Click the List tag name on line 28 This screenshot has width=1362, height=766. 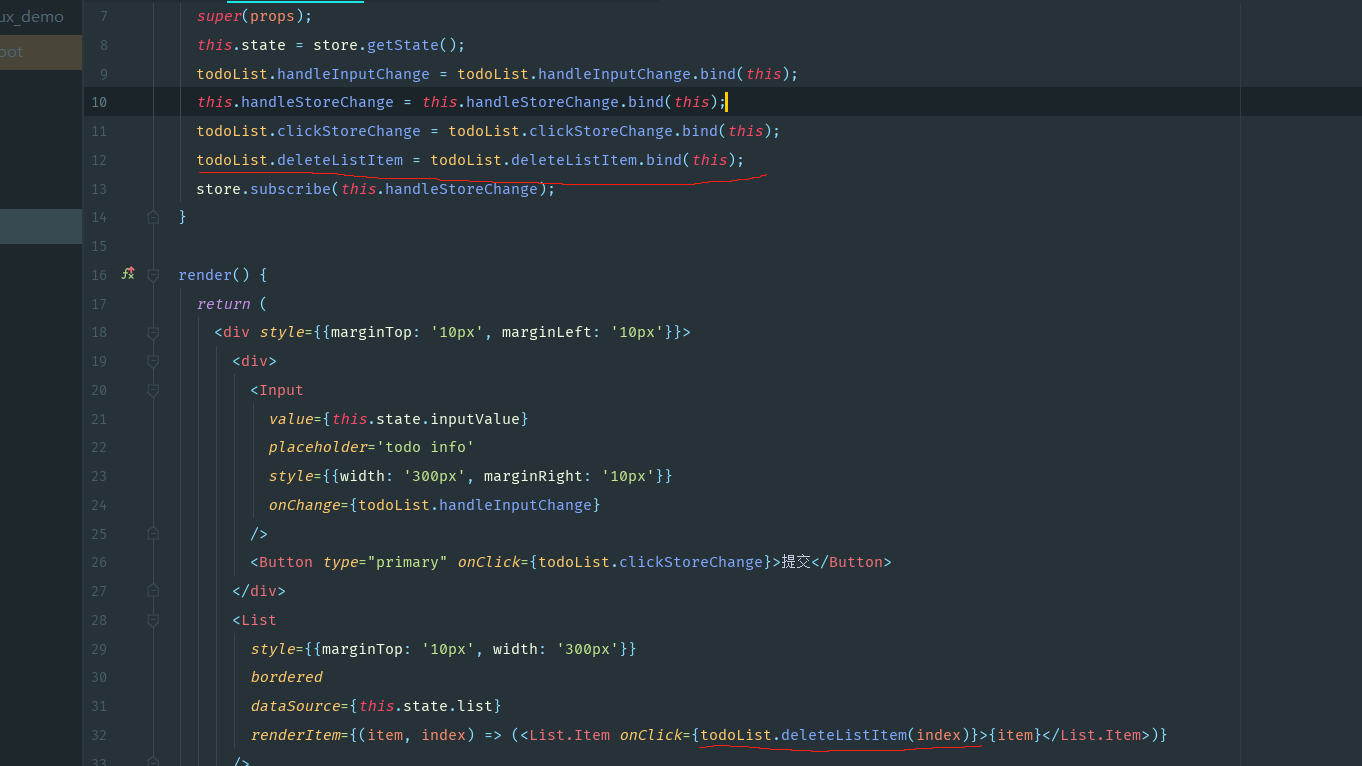point(259,620)
